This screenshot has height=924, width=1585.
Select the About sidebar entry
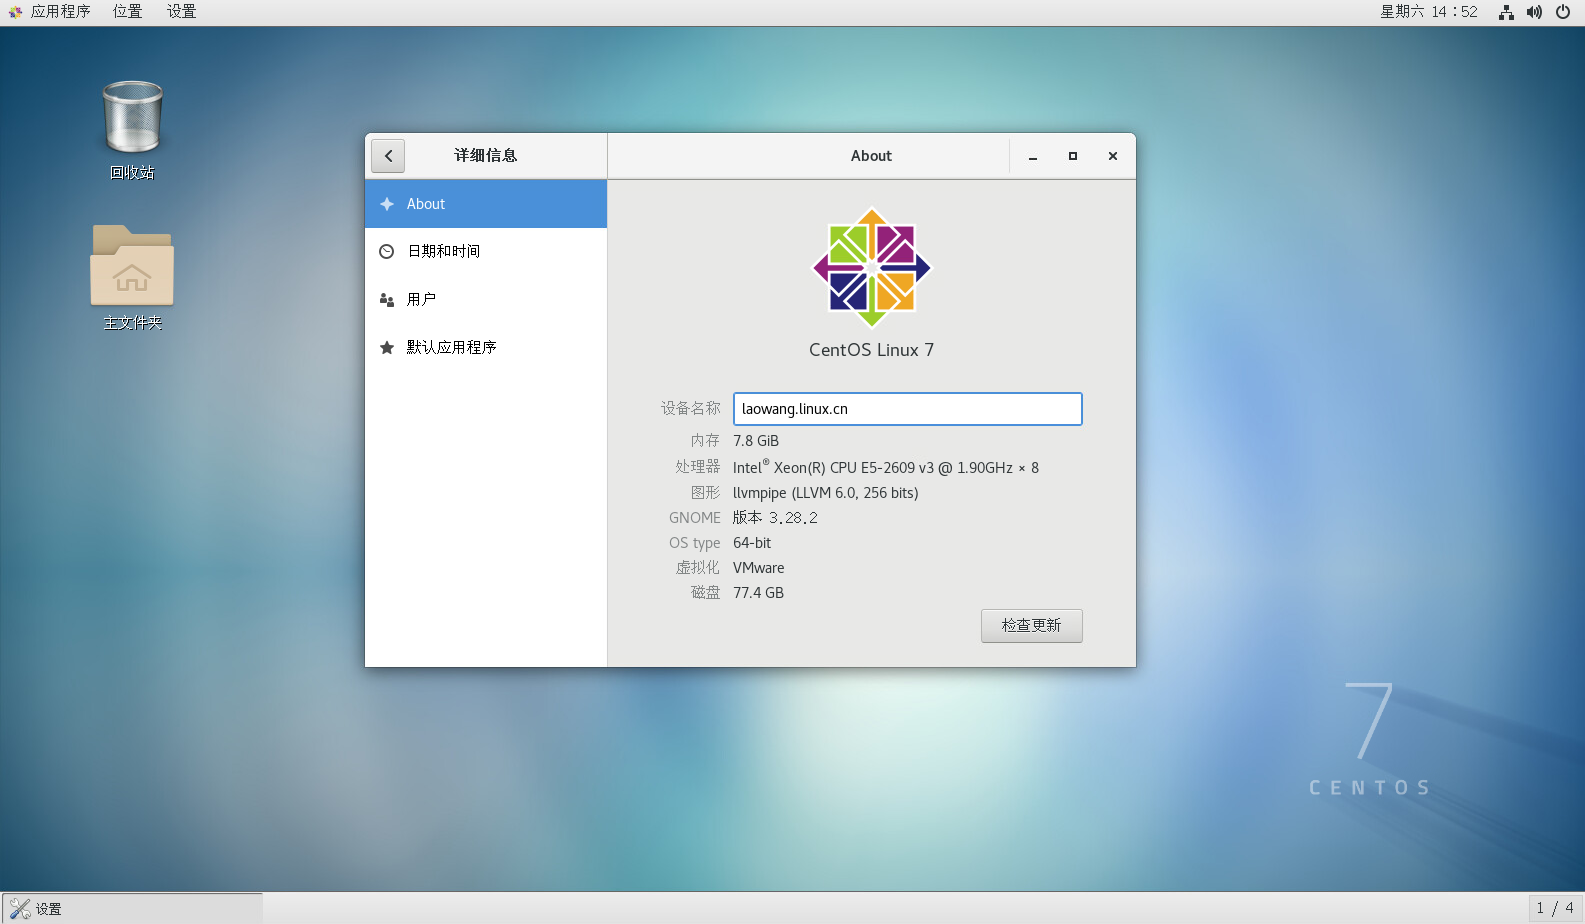pyautogui.click(x=486, y=204)
